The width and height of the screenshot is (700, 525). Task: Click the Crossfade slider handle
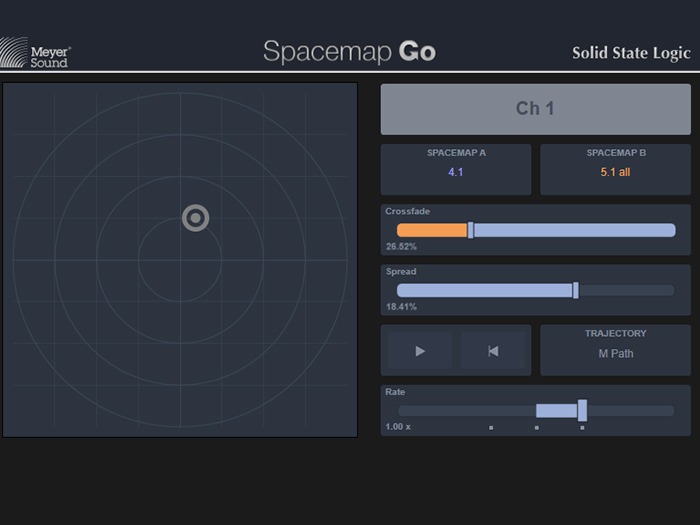[471, 230]
